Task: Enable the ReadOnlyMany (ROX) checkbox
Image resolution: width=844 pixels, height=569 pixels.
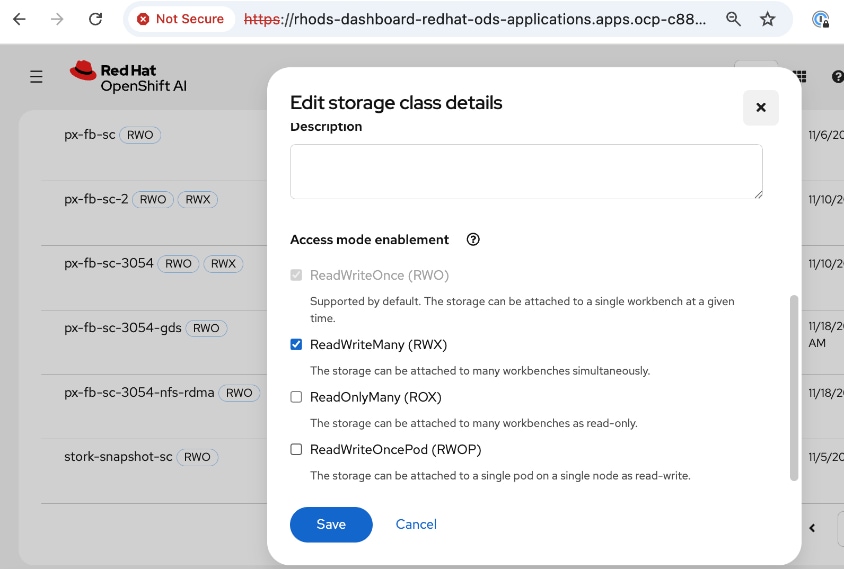Action: [x=296, y=397]
